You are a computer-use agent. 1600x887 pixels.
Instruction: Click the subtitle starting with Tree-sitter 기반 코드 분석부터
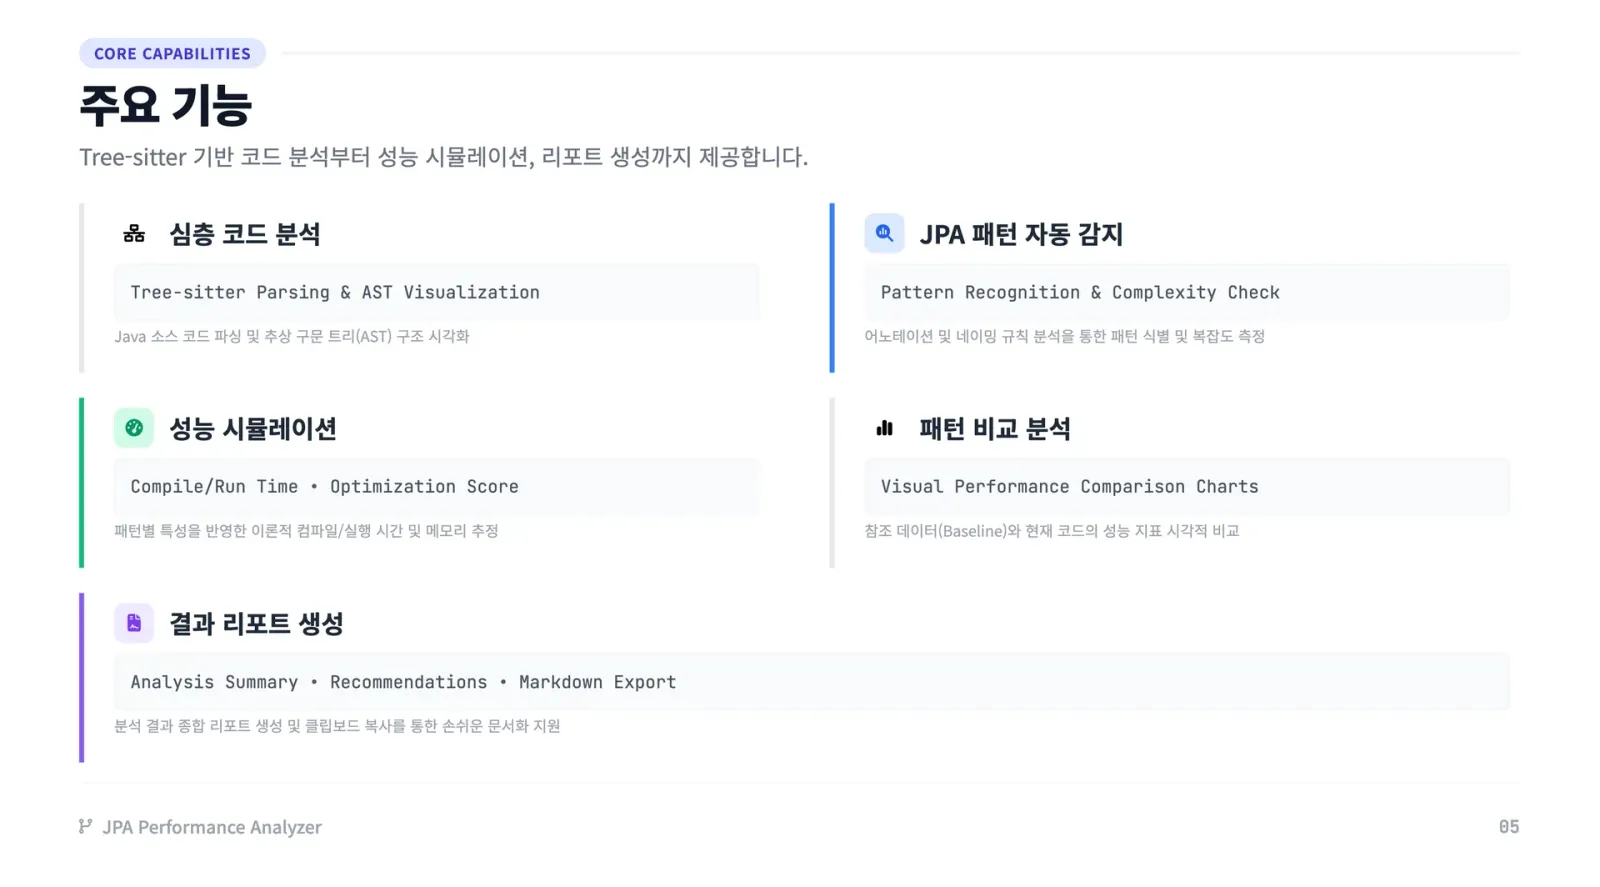443,157
